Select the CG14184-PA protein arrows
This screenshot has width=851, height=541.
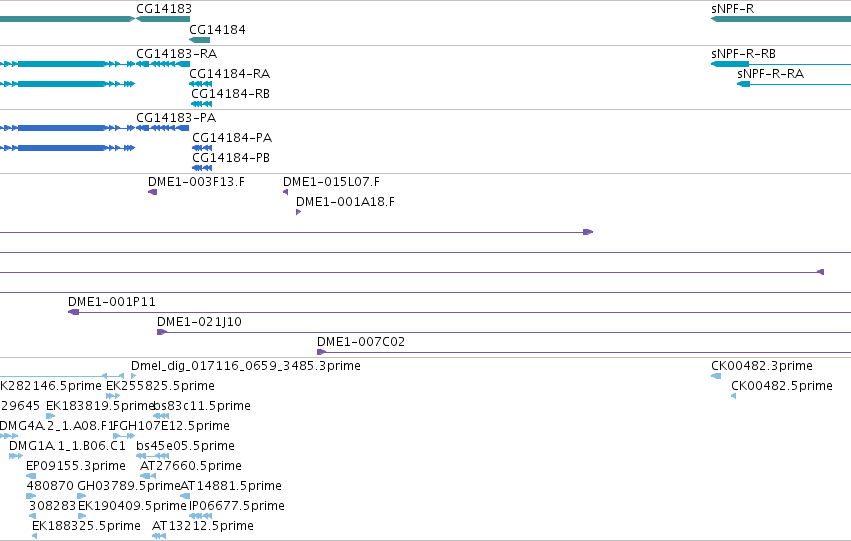[202, 148]
